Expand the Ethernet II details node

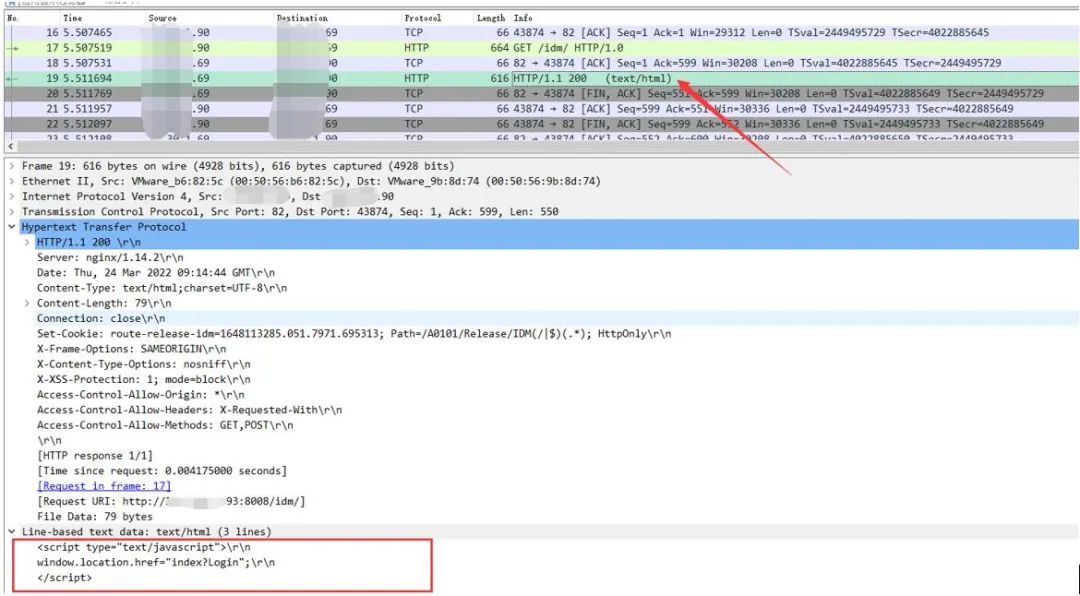pos(12,181)
